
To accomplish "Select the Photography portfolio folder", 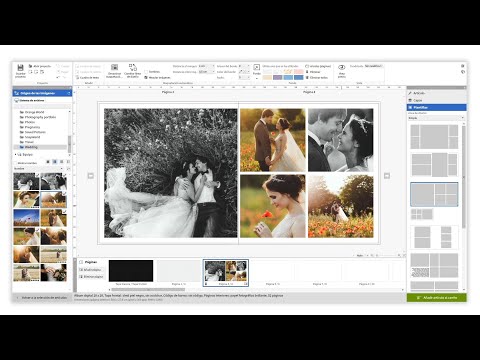I will point(40,117).
